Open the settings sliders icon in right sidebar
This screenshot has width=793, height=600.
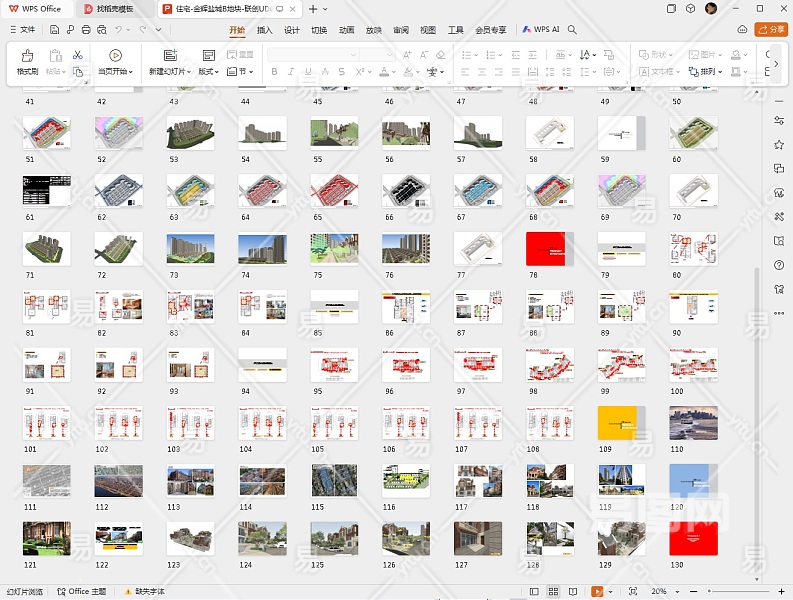pos(779,120)
